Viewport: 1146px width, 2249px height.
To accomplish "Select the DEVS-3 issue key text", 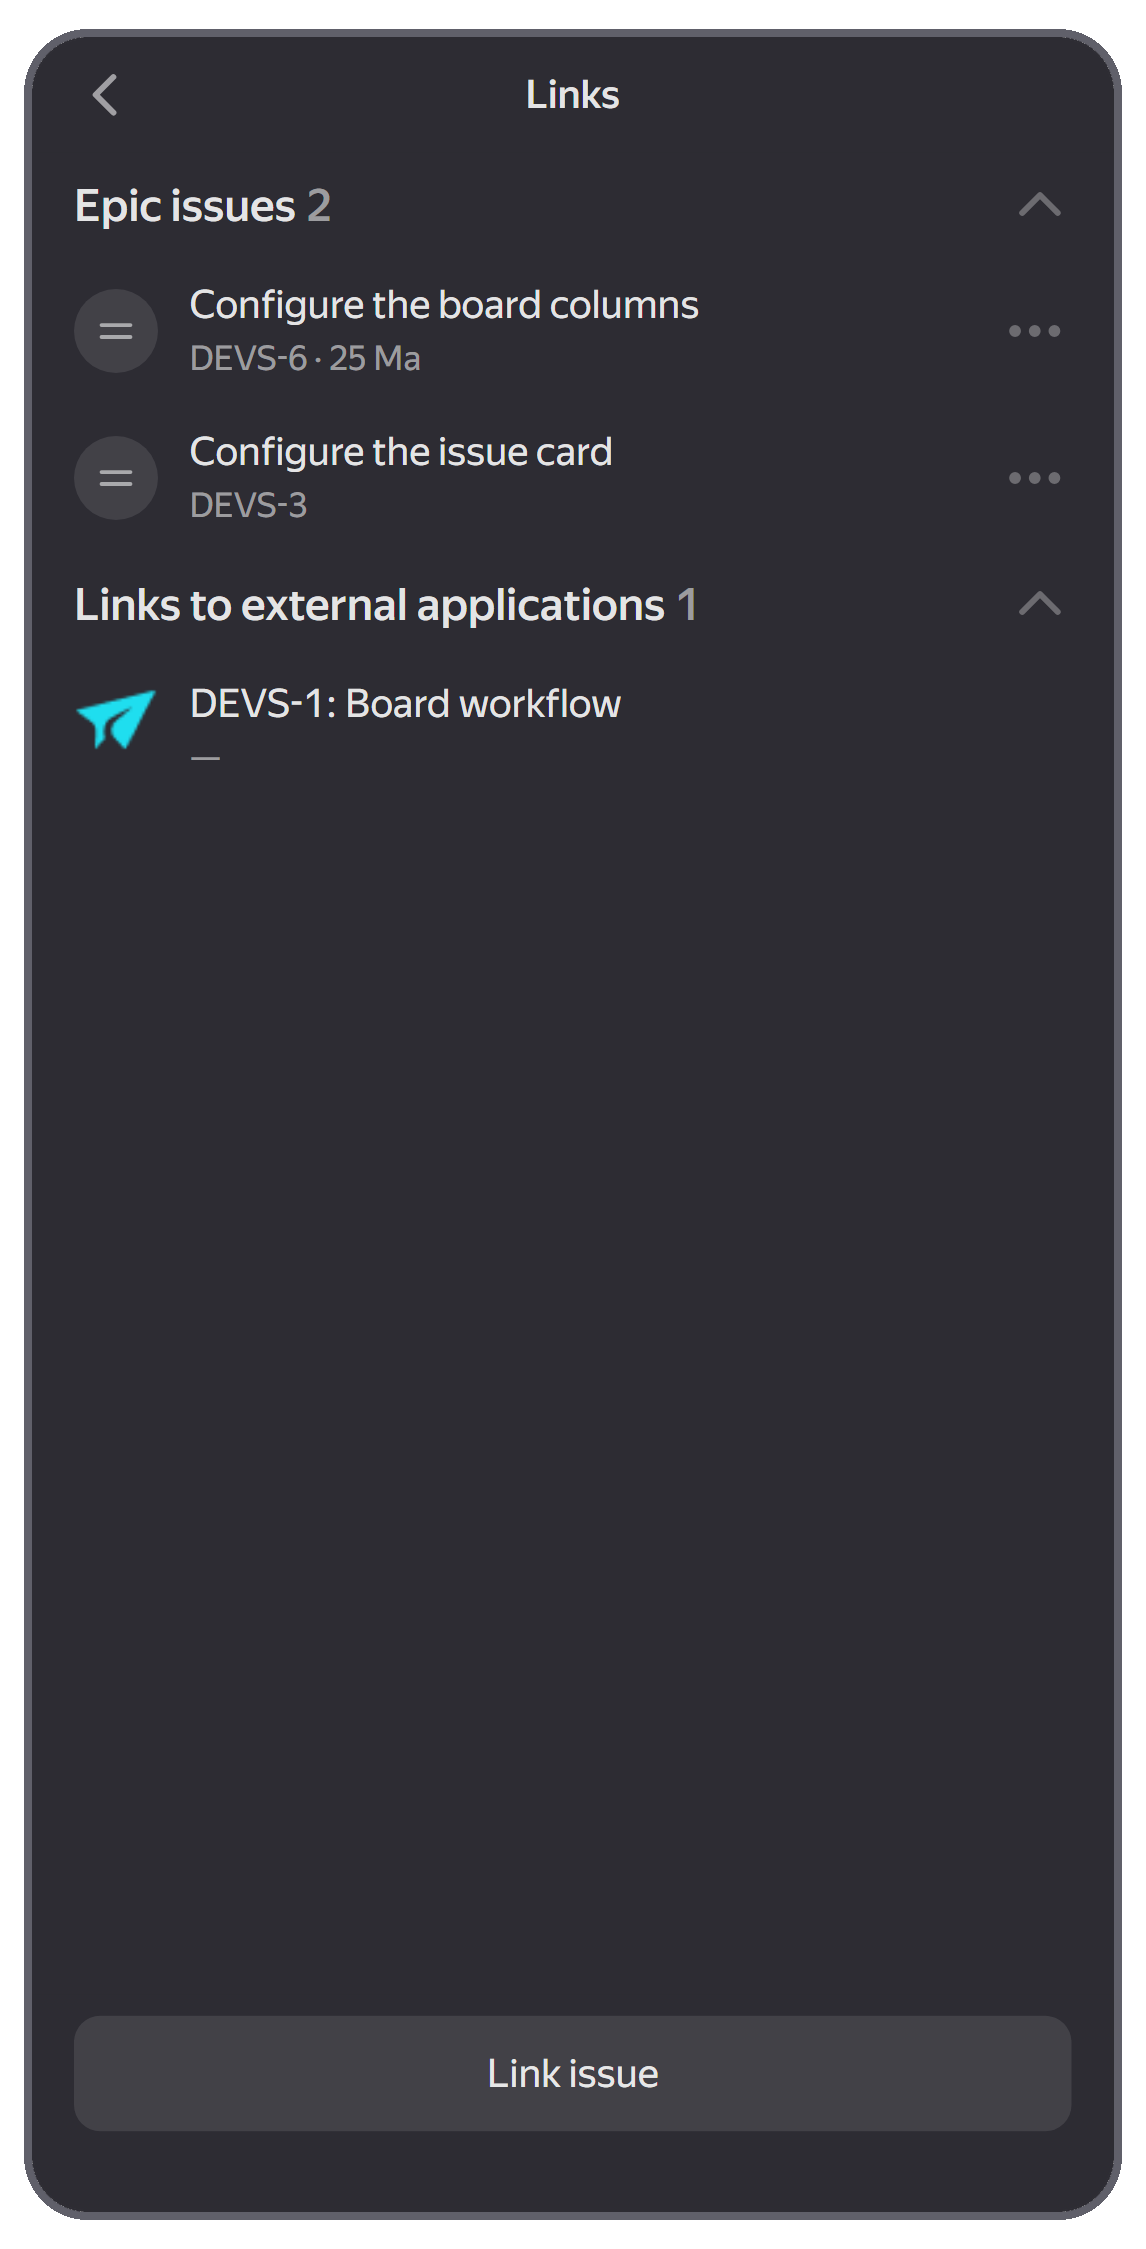I will point(248,505).
